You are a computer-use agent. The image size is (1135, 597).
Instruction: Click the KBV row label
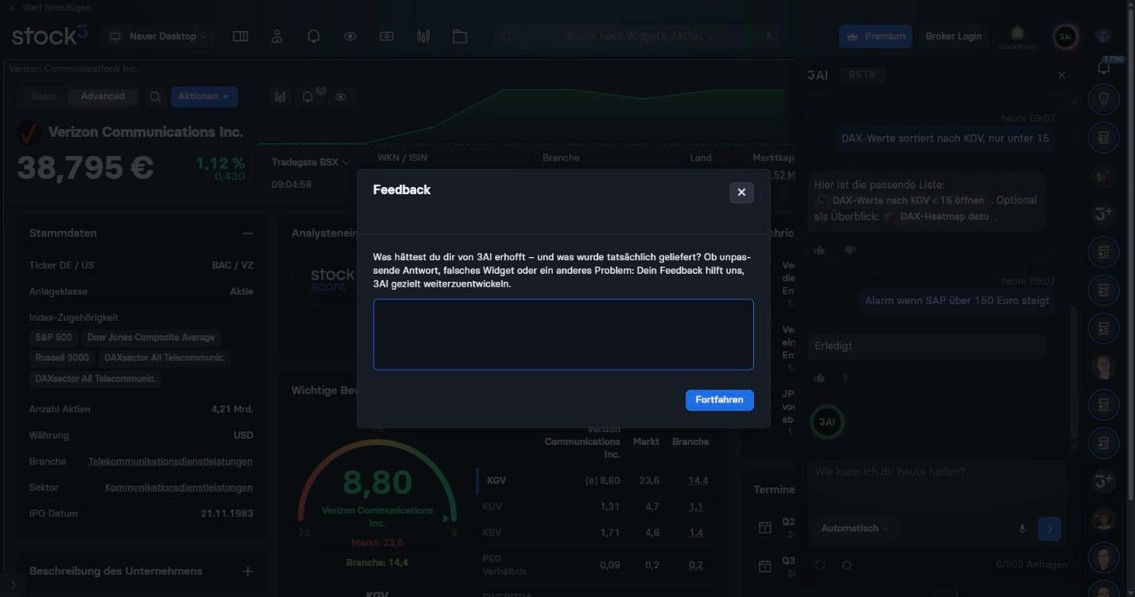tap(492, 533)
